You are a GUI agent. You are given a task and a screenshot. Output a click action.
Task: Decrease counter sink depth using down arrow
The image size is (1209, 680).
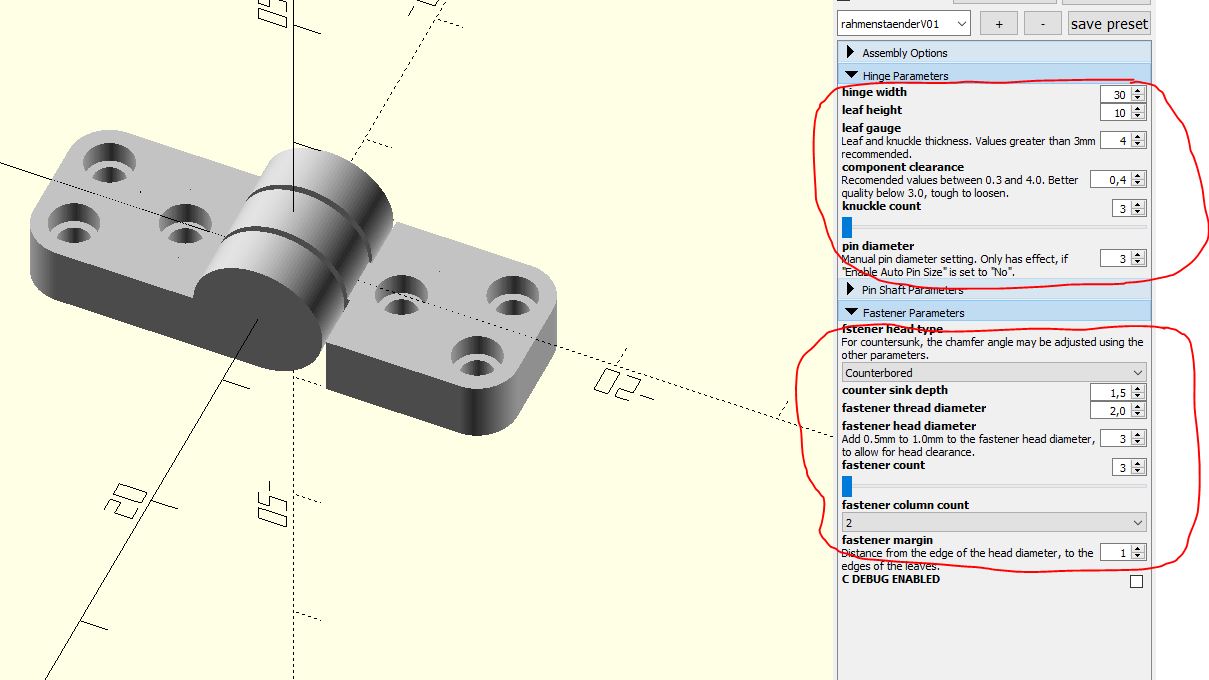click(x=1139, y=396)
